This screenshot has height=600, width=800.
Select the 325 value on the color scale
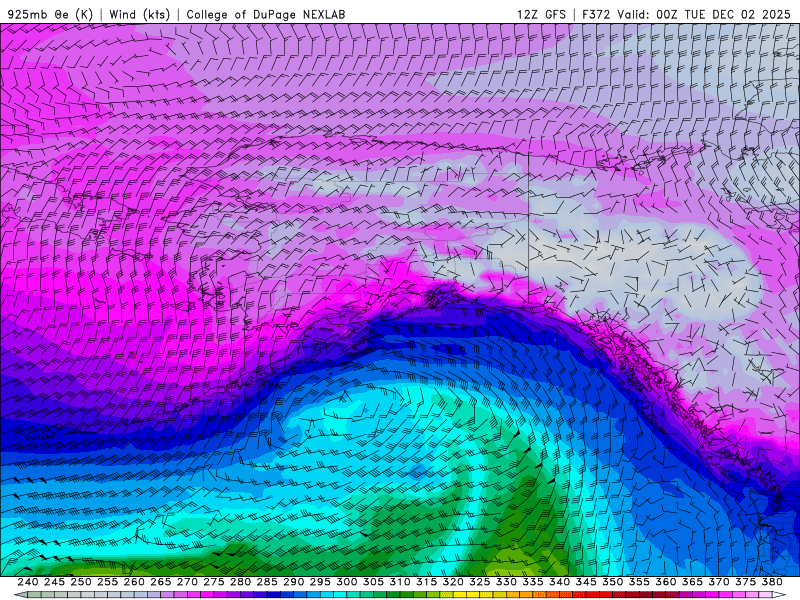pyautogui.click(x=479, y=582)
